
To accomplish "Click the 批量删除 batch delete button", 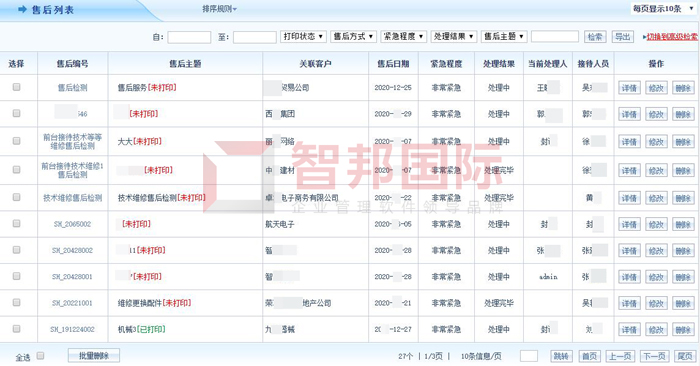I will tap(94, 356).
